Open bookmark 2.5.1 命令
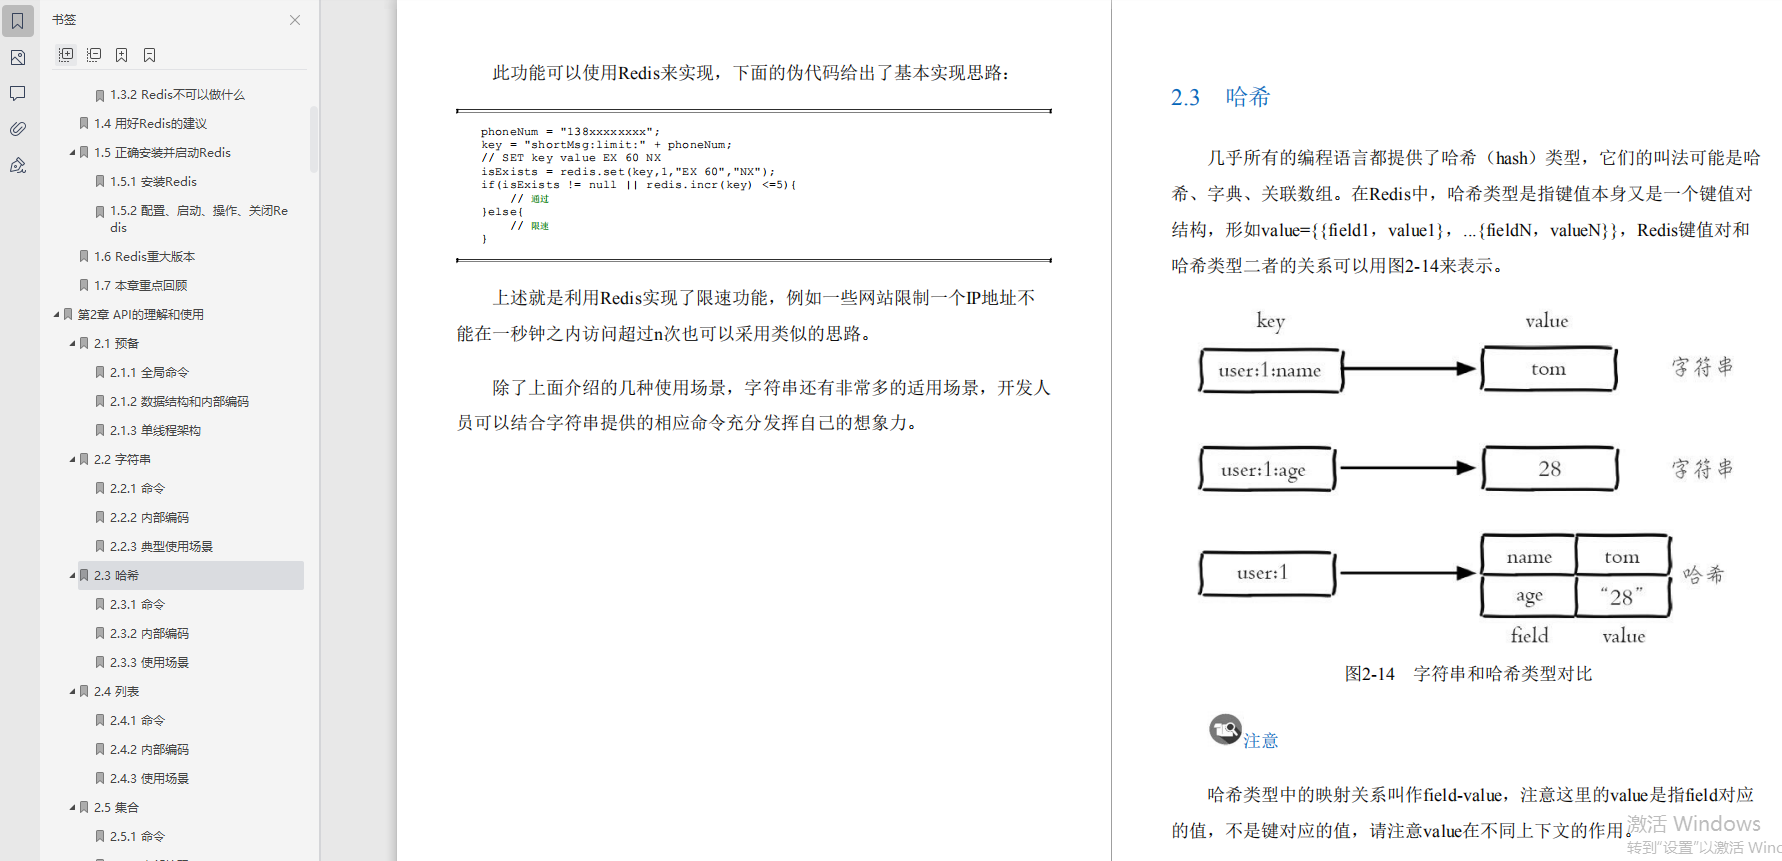The height and width of the screenshot is (861, 1782). [137, 837]
